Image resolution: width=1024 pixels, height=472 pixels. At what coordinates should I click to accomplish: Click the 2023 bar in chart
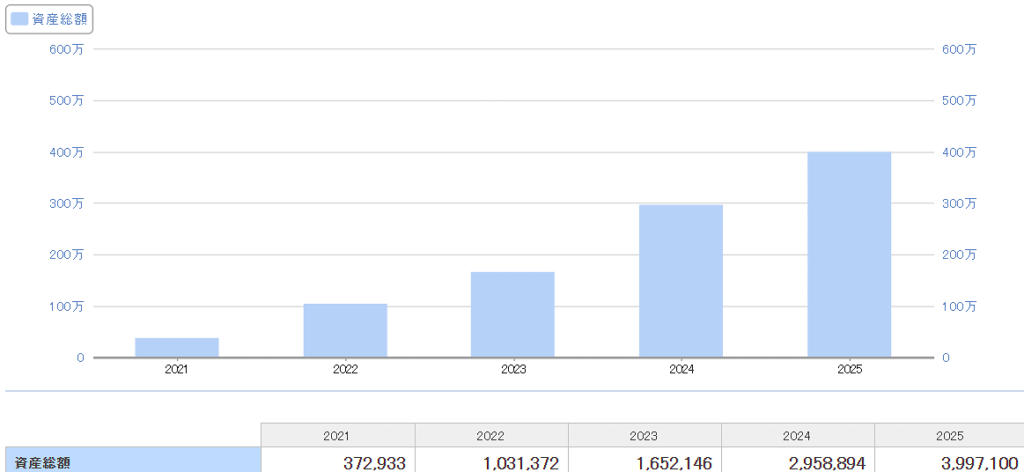513,314
